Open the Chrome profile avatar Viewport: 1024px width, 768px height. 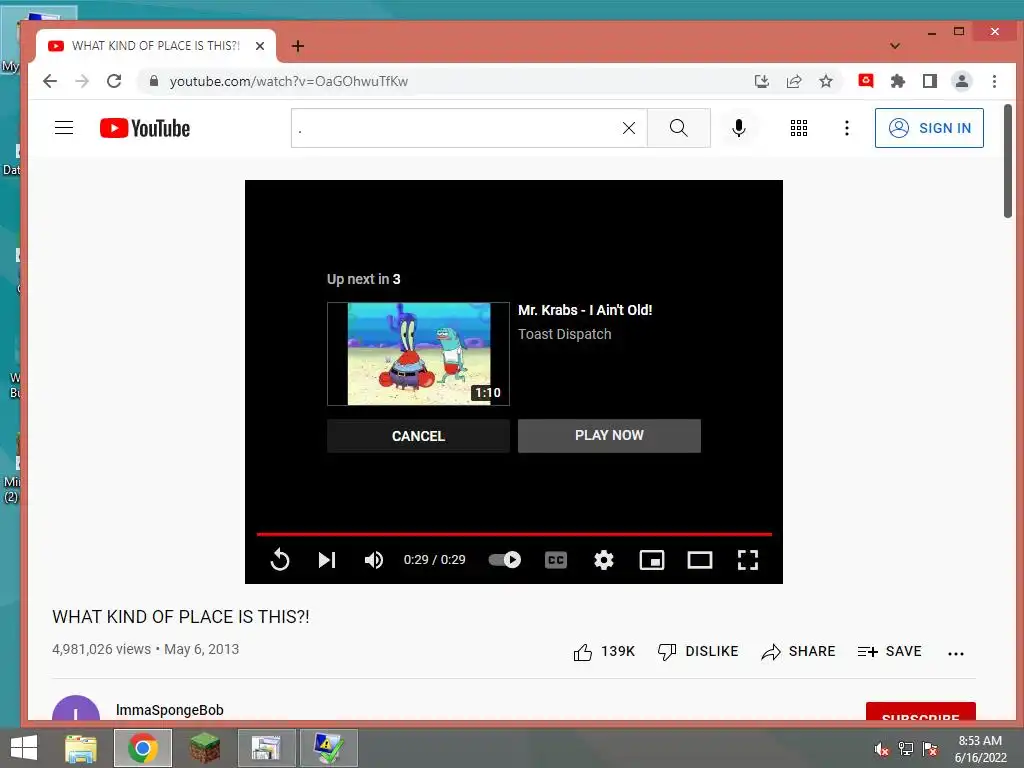(x=962, y=81)
